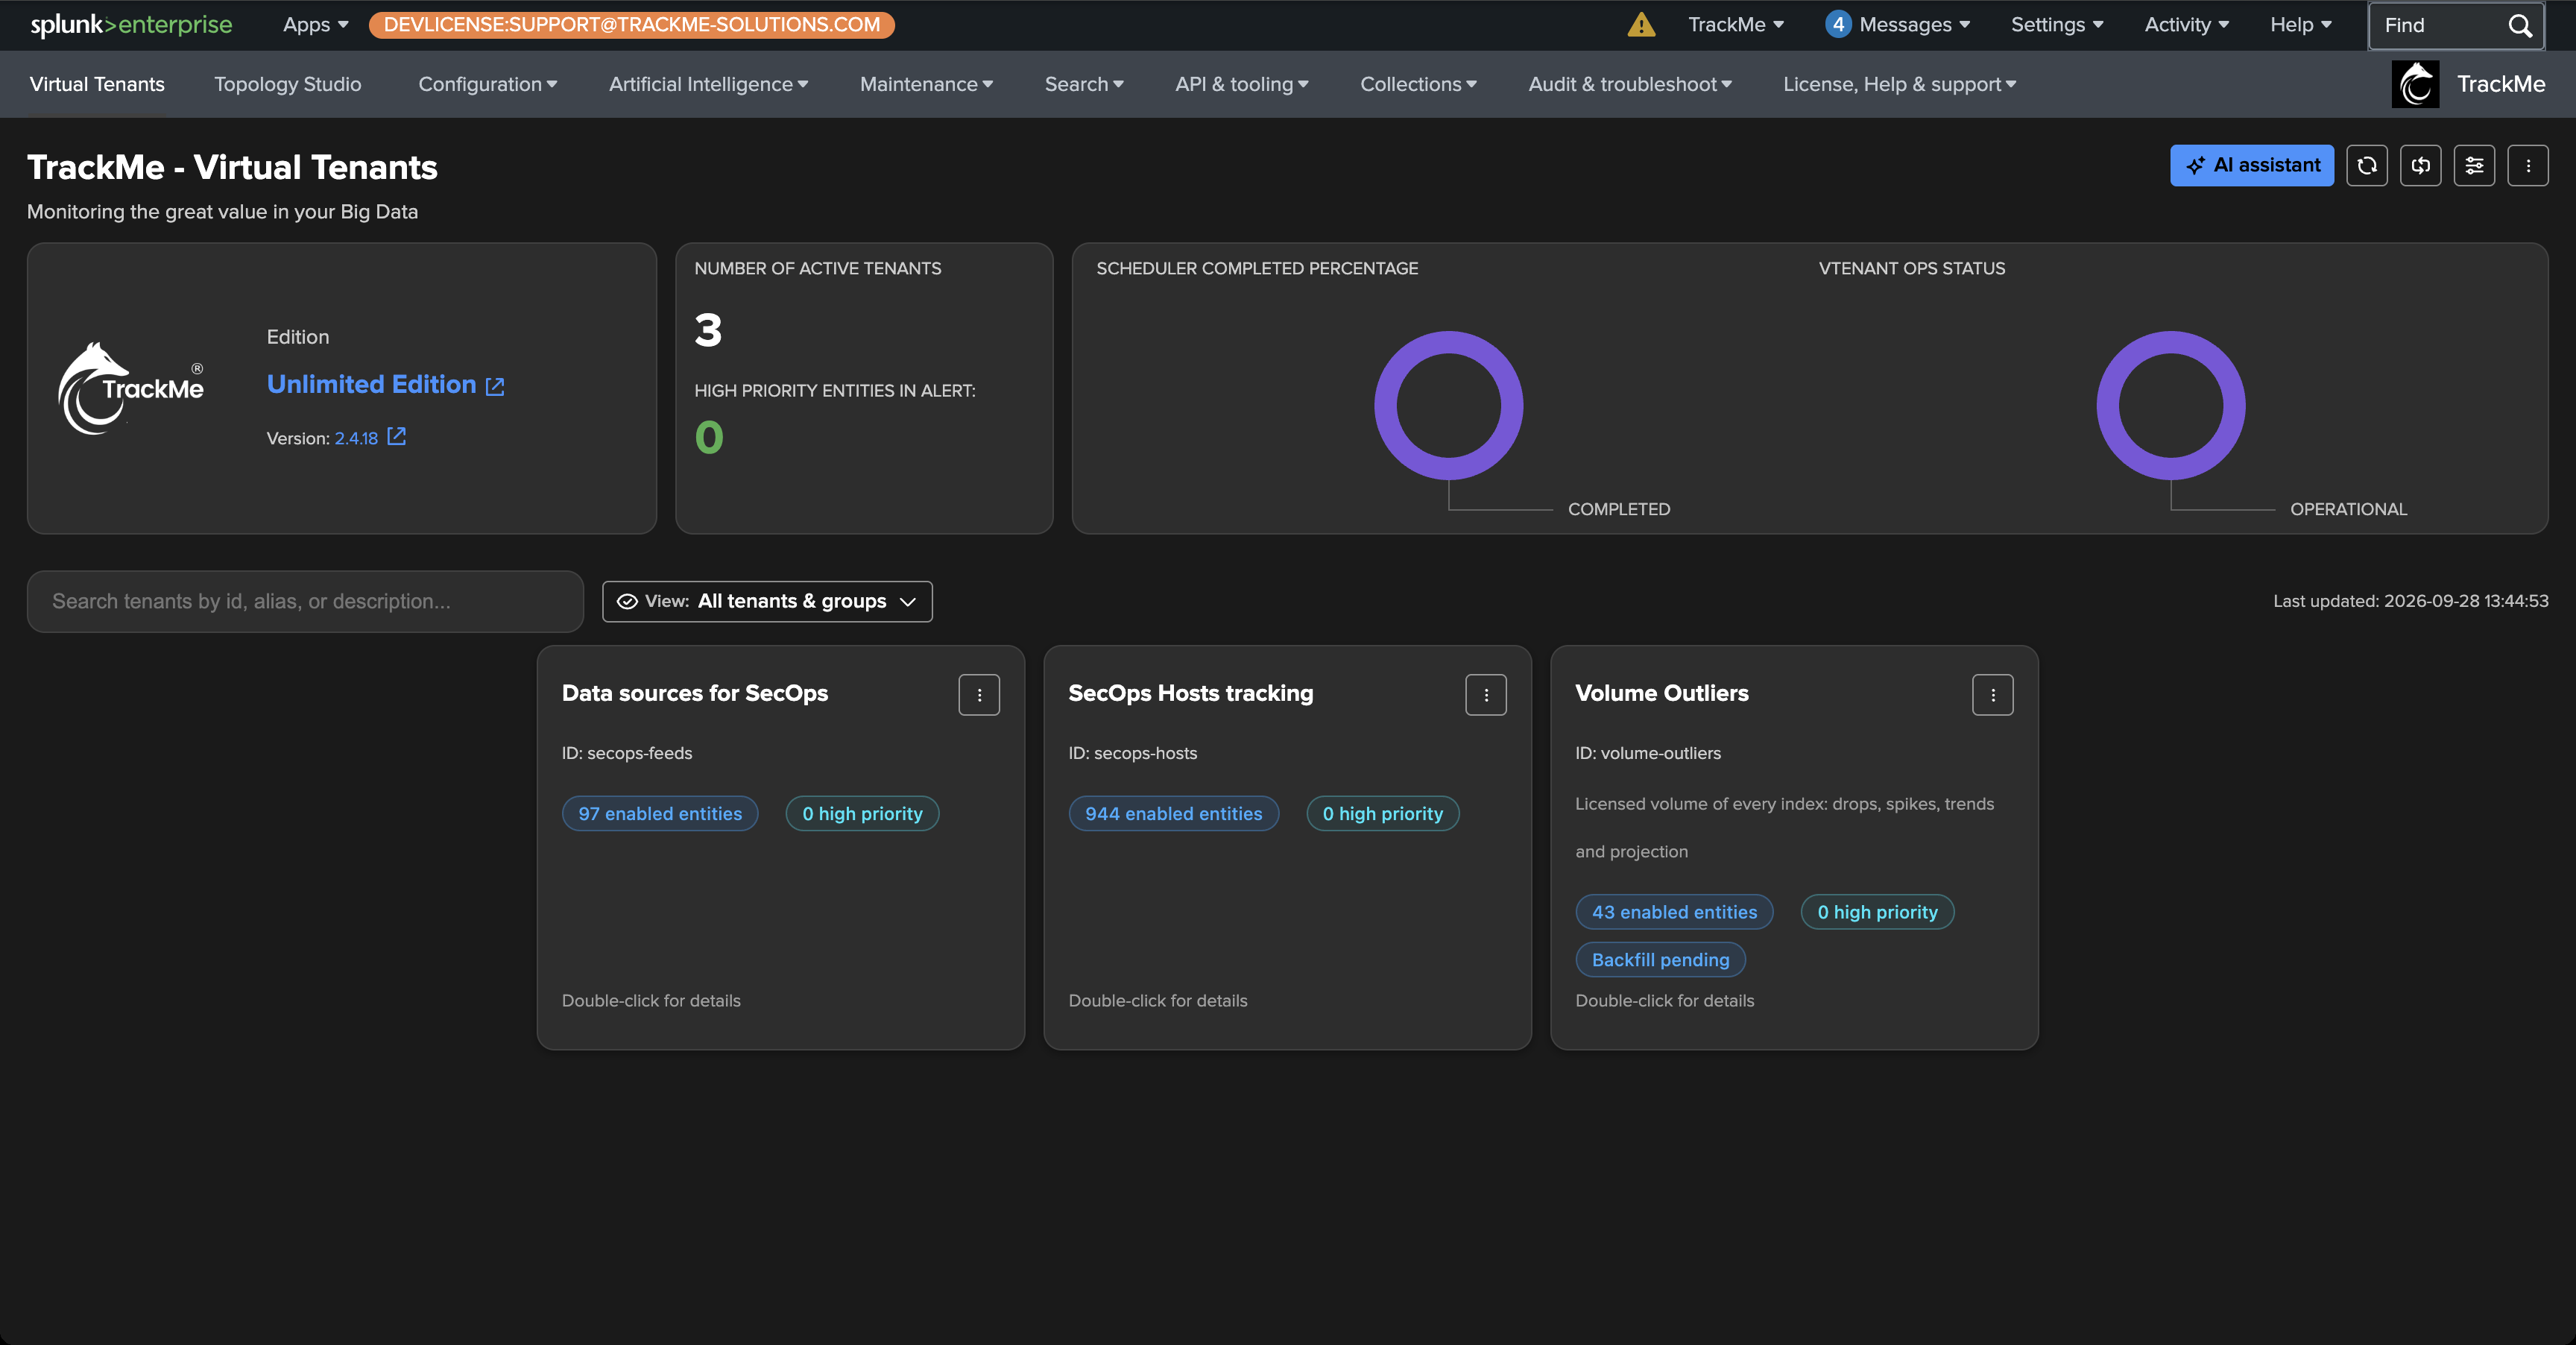Click the Messages count badge showing 4
This screenshot has height=1345, width=2576.
pyautogui.click(x=1837, y=25)
